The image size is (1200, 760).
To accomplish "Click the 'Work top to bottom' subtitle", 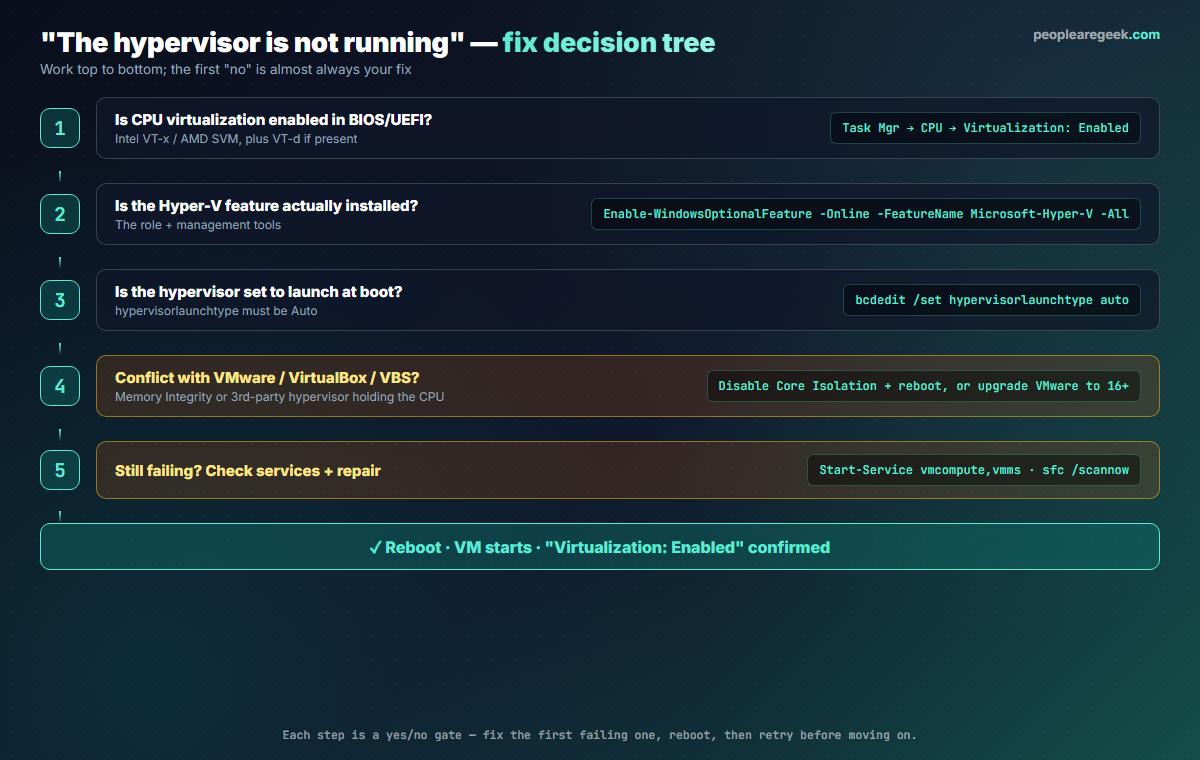I will 225,70.
